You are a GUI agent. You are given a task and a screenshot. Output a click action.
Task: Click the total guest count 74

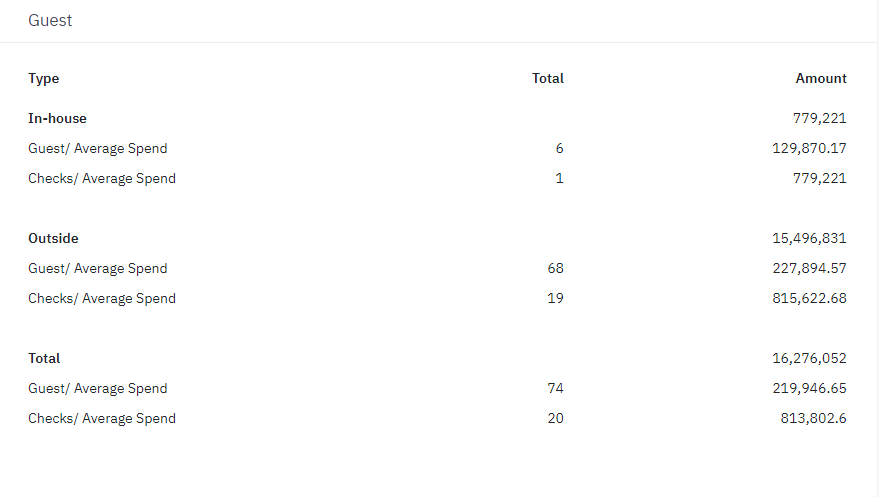pos(555,388)
